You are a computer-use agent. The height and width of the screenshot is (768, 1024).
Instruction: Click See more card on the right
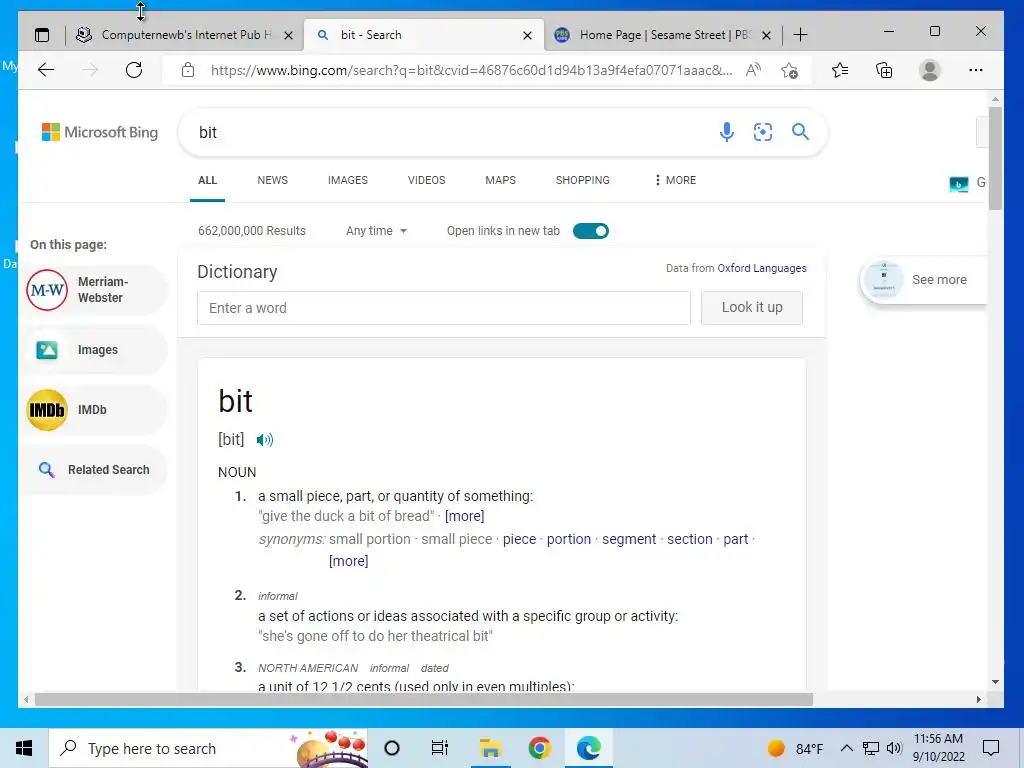point(923,280)
